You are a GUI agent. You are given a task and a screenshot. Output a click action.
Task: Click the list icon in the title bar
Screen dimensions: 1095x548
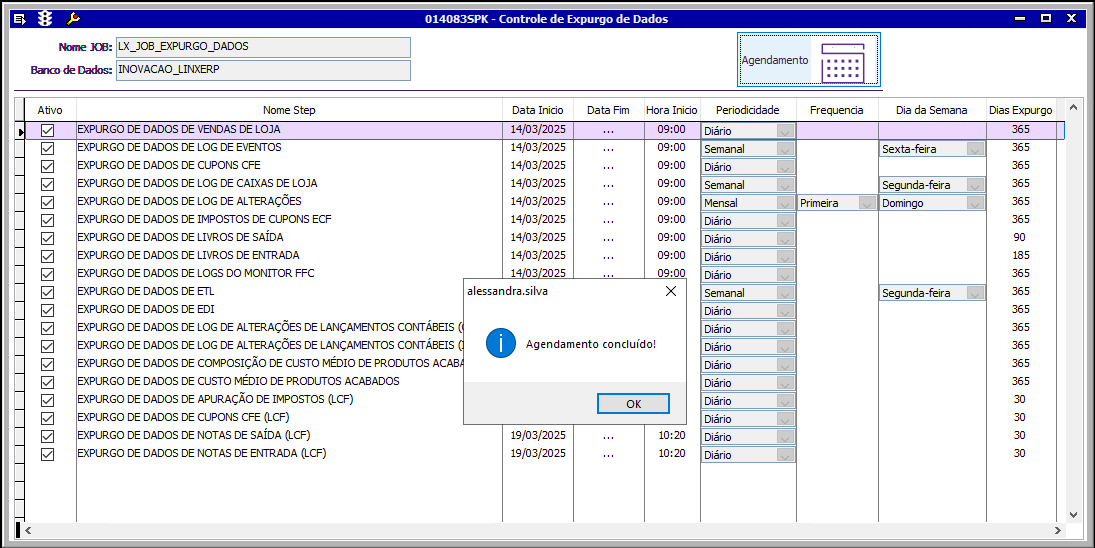click(20, 19)
